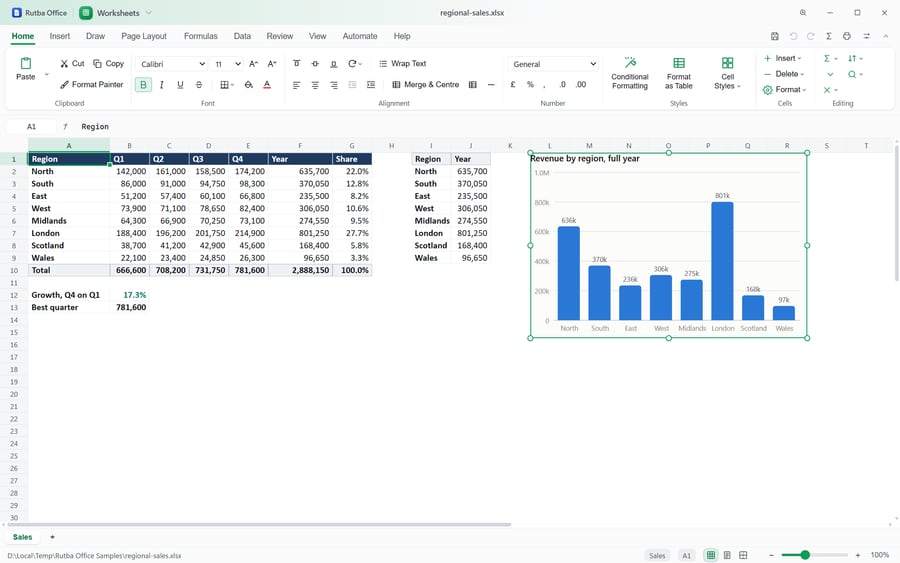Viewport: 900px width, 563px height.
Task: Open the text rotation dropdown
Action: pyautogui.click(x=355, y=64)
